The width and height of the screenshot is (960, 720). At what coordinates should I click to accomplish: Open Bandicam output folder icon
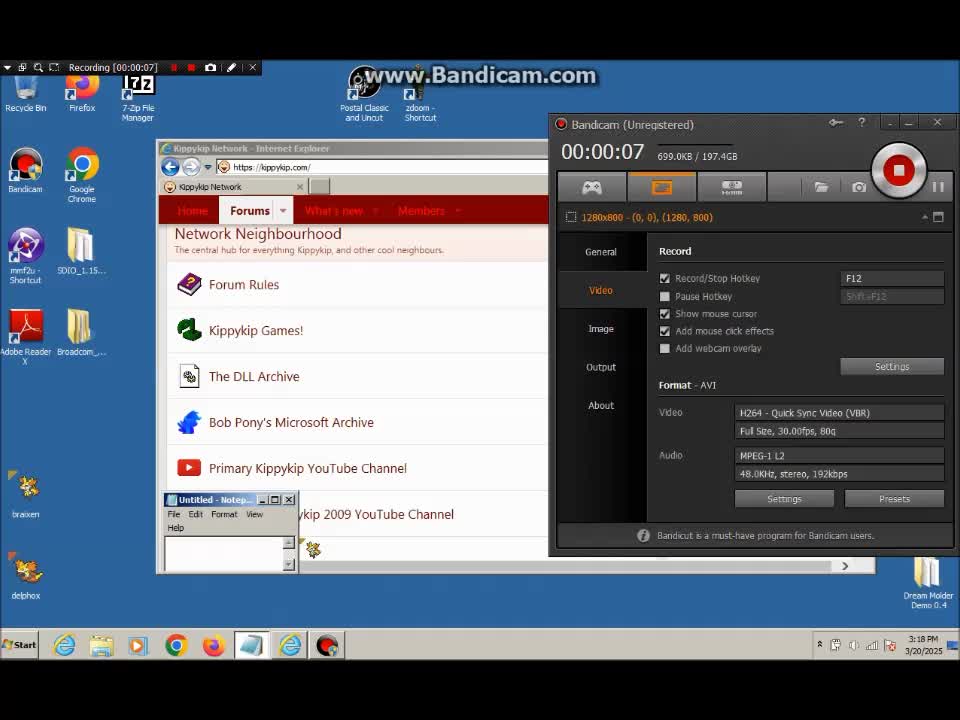point(821,187)
